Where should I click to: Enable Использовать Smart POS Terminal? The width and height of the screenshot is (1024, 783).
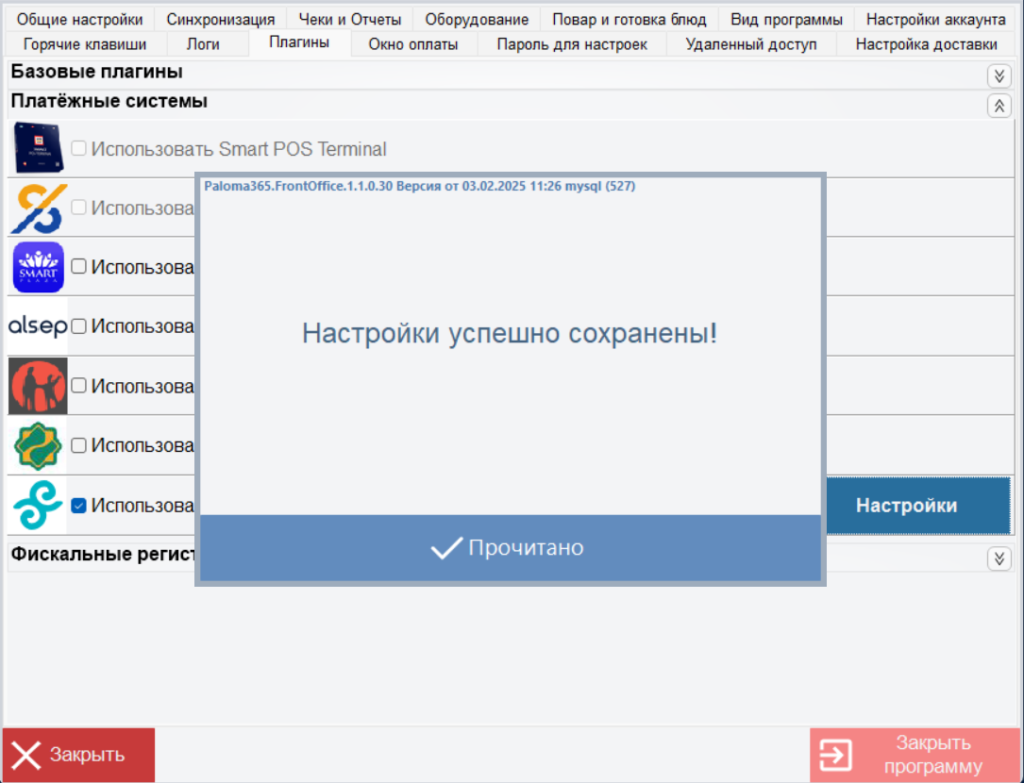point(78,148)
